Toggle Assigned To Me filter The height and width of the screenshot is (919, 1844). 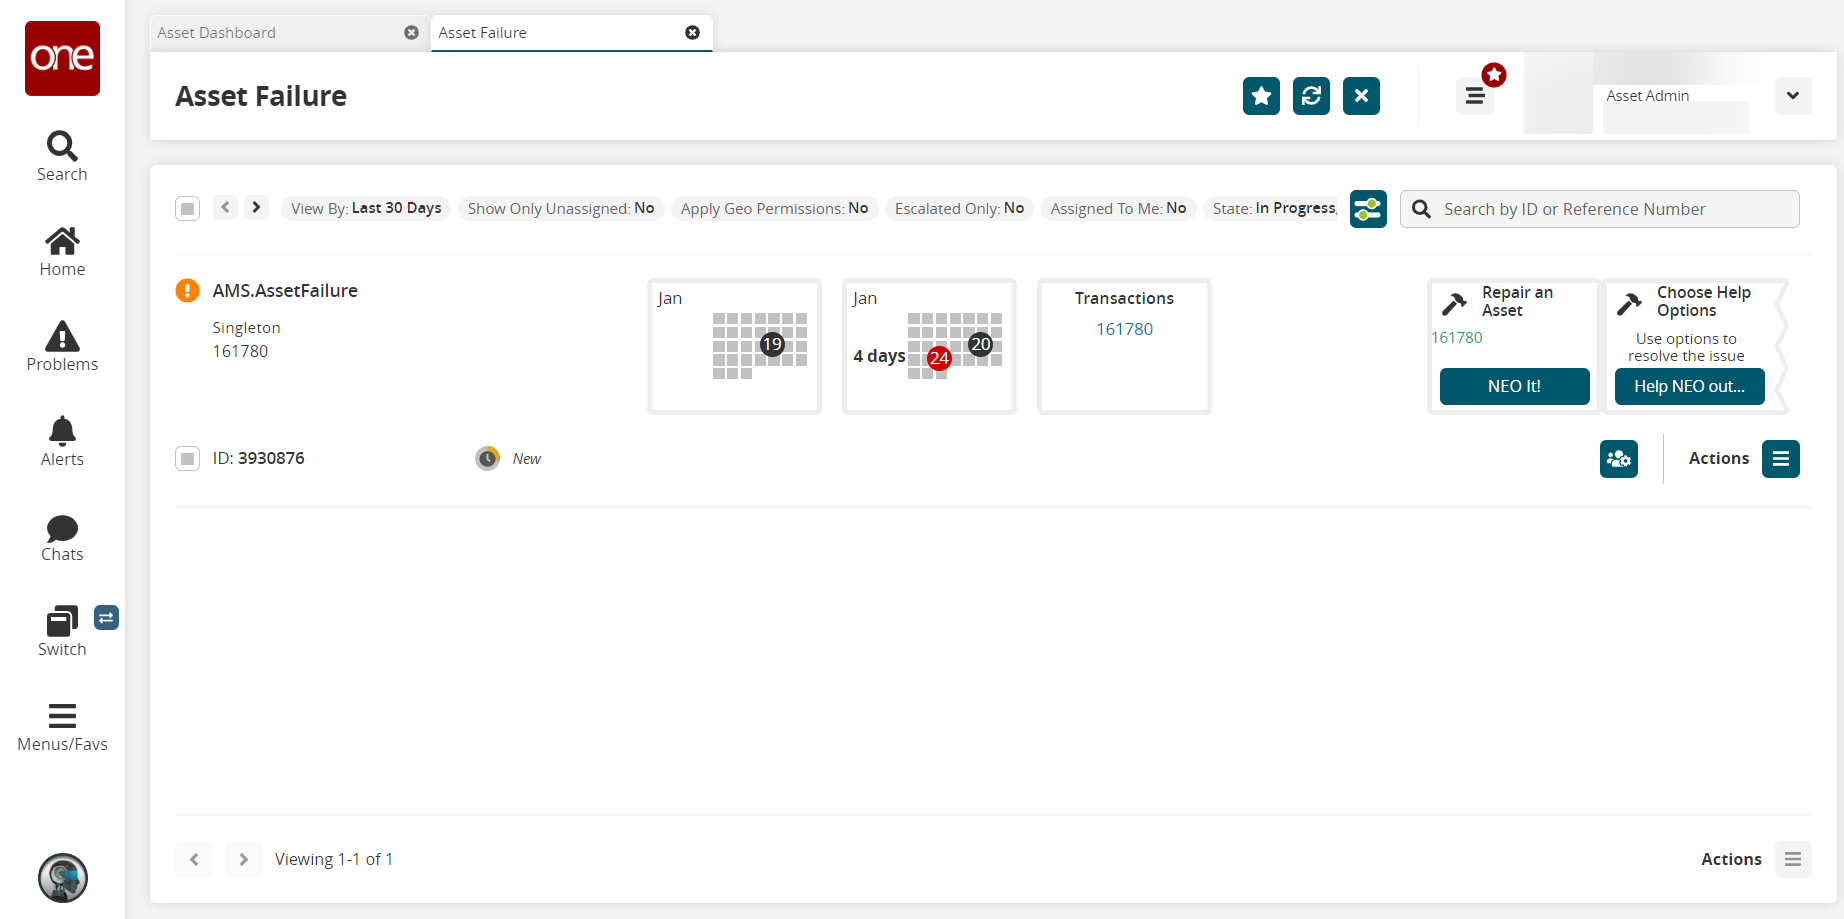click(x=1118, y=208)
